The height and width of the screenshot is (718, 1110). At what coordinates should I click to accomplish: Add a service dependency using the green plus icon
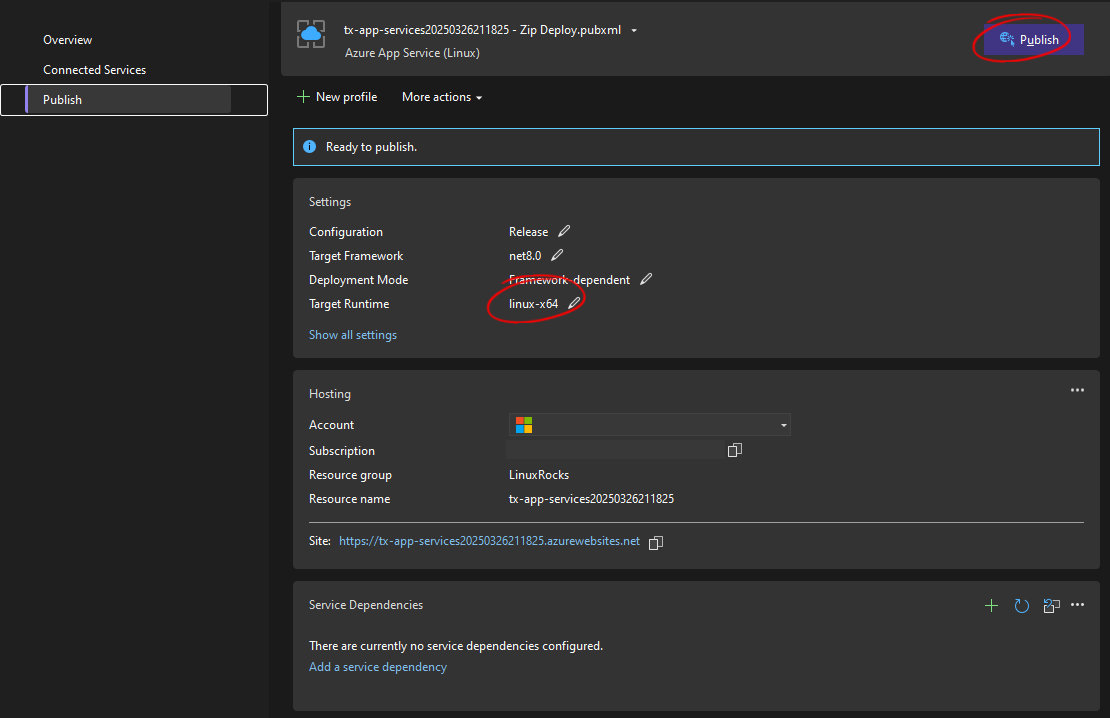point(991,605)
